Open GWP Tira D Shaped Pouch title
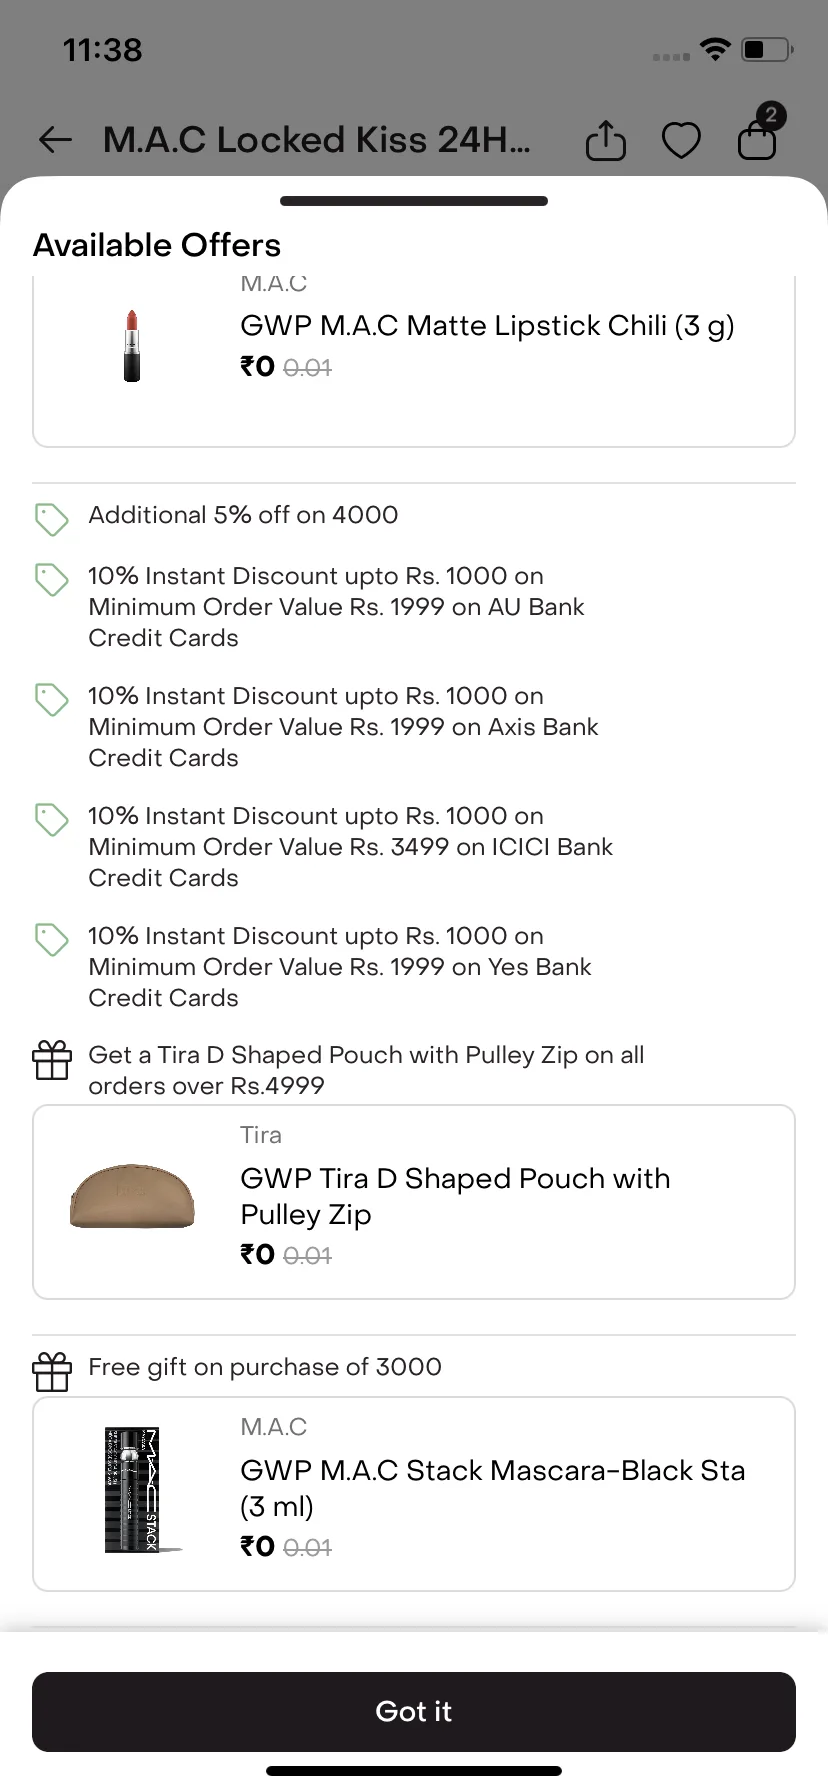The height and width of the screenshot is (1792, 828). [x=455, y=1196]
